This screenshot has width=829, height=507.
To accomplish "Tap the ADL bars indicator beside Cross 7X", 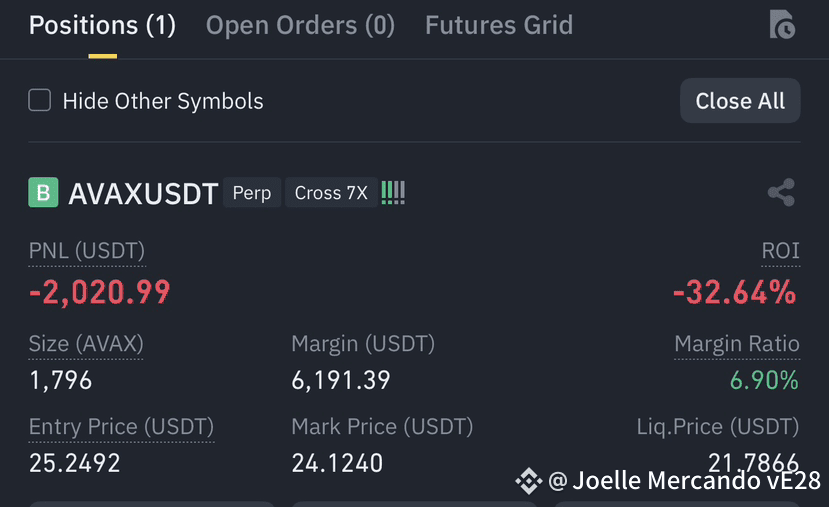I will 393,192.
